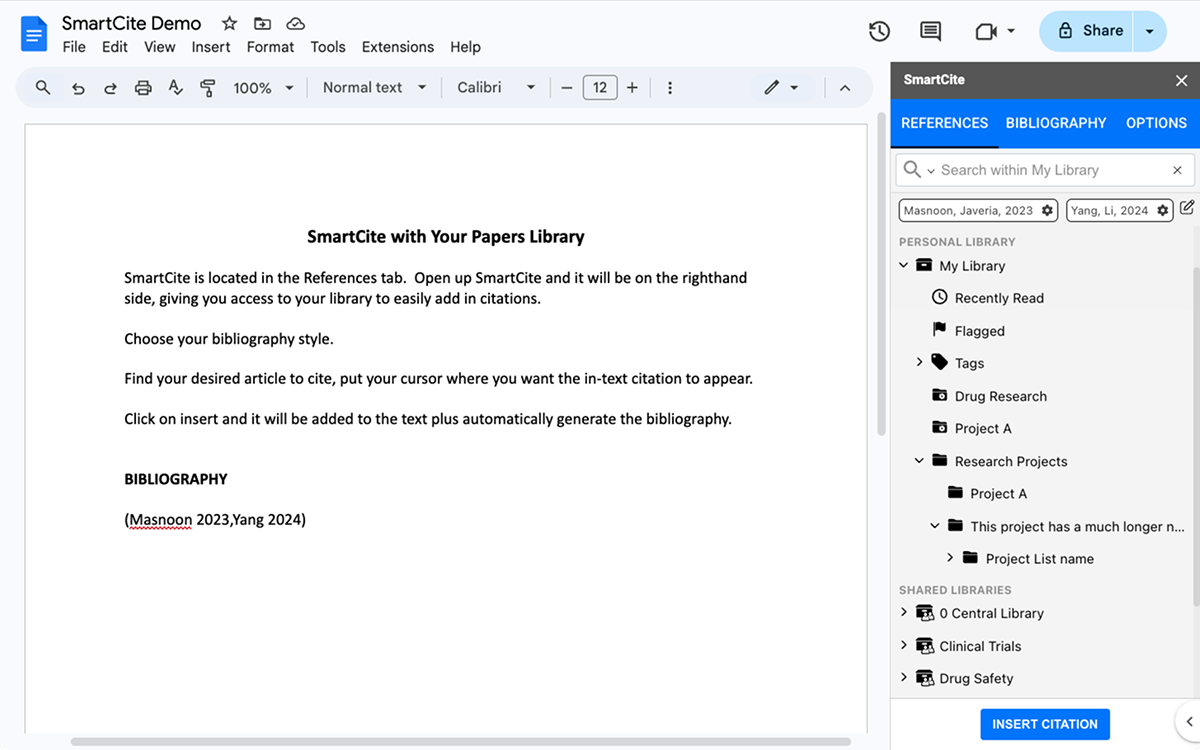
Task: Click the spelling check icon
Action: 175,88
